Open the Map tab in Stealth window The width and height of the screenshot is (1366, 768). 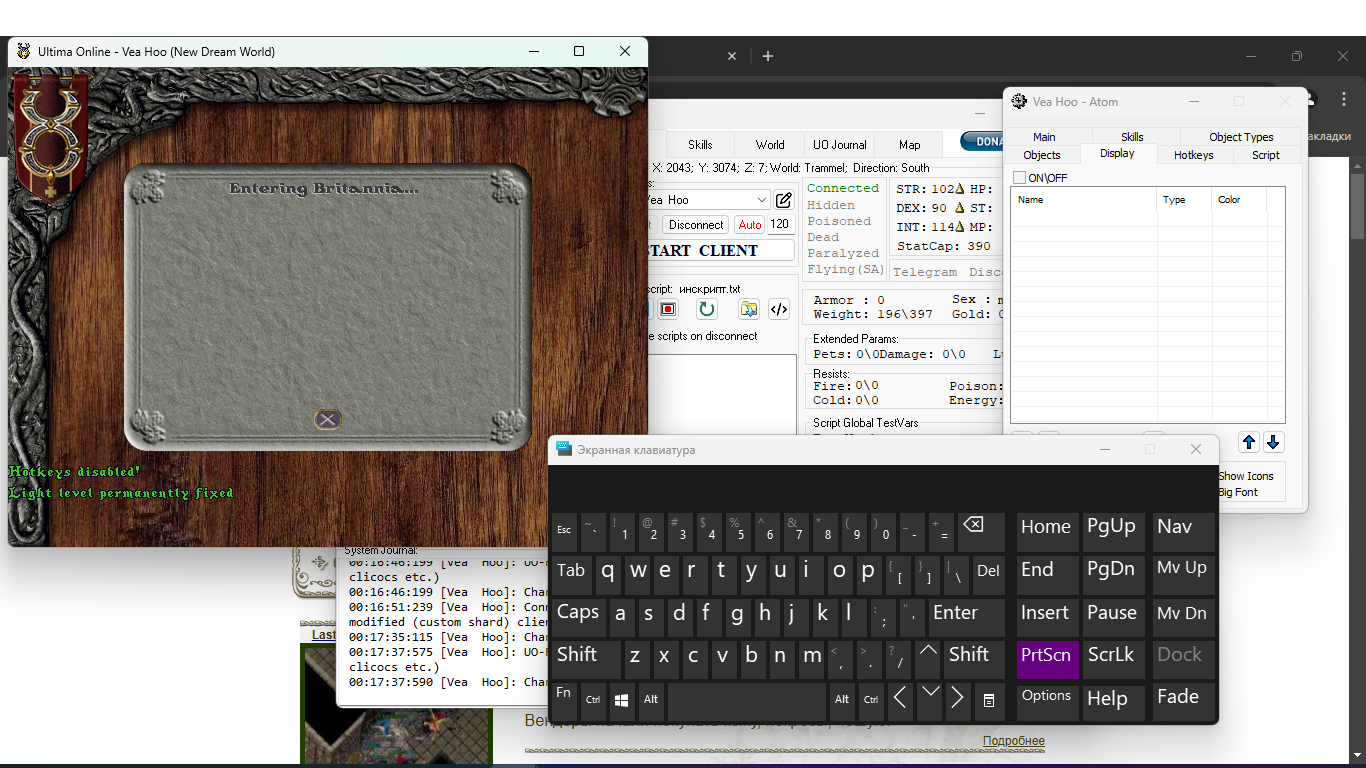tap(909, 145)
